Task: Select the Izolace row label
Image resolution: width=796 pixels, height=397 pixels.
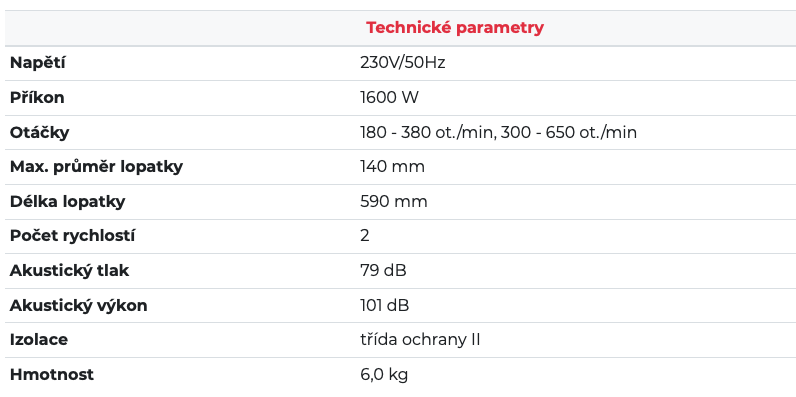Action: [39, 340]
